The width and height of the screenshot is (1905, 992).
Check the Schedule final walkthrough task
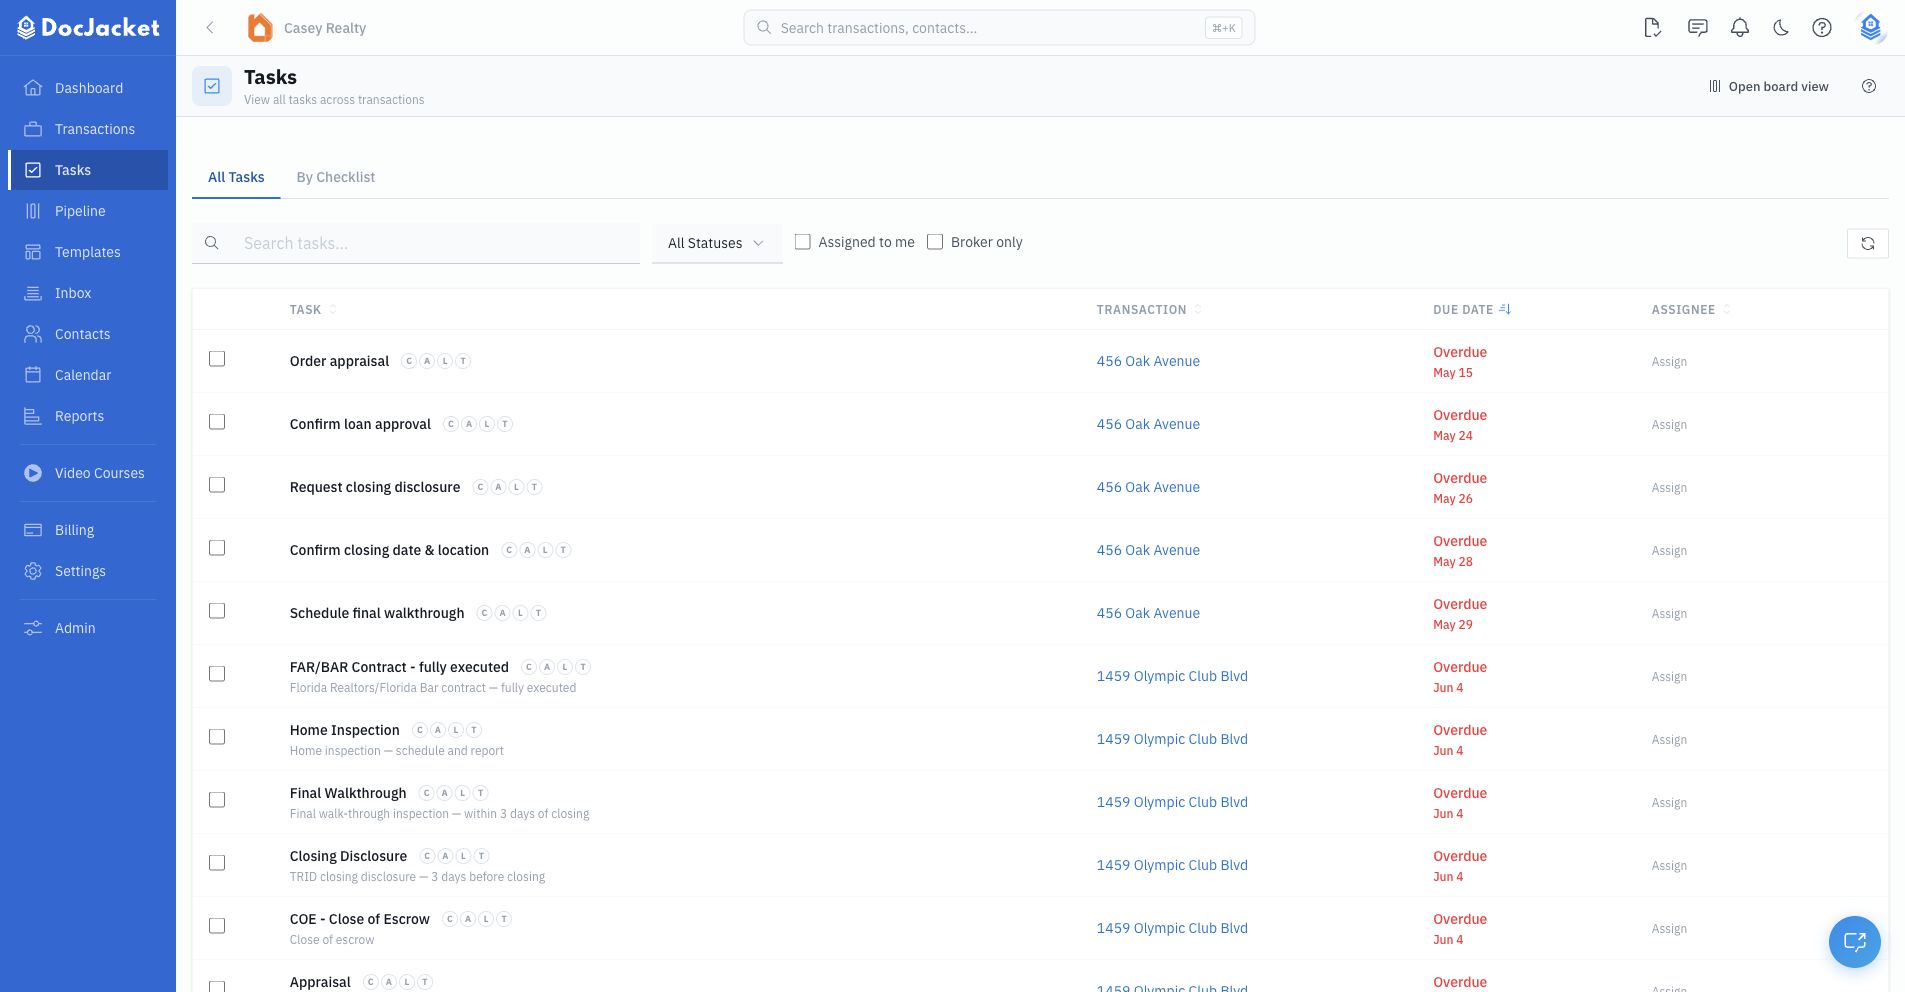[217, 611]
